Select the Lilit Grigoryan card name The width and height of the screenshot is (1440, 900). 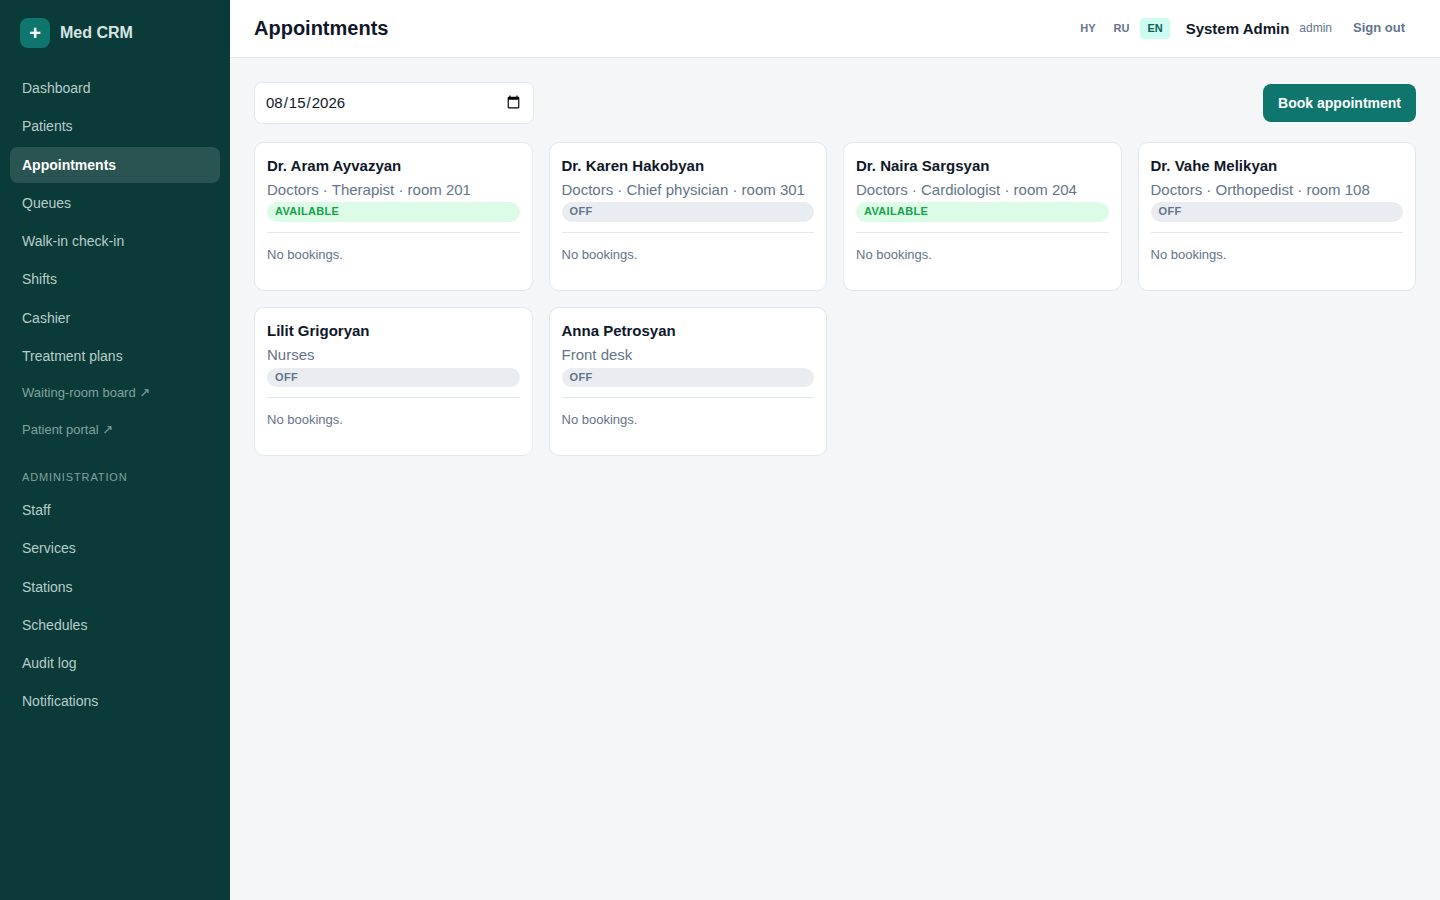(x=318, y=331)
